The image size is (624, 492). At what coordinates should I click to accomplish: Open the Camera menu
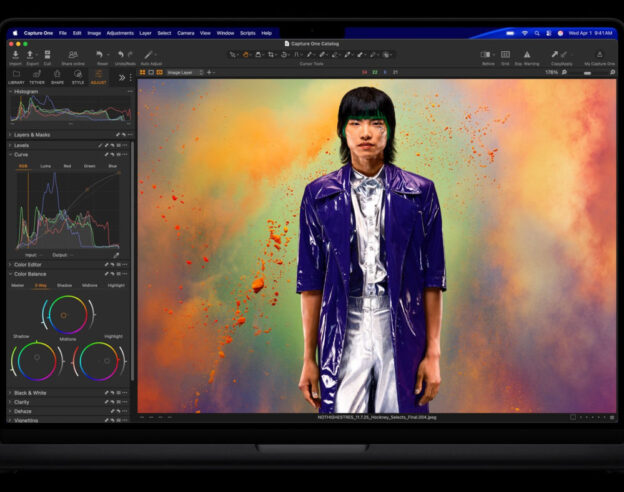tap(185, 33)
